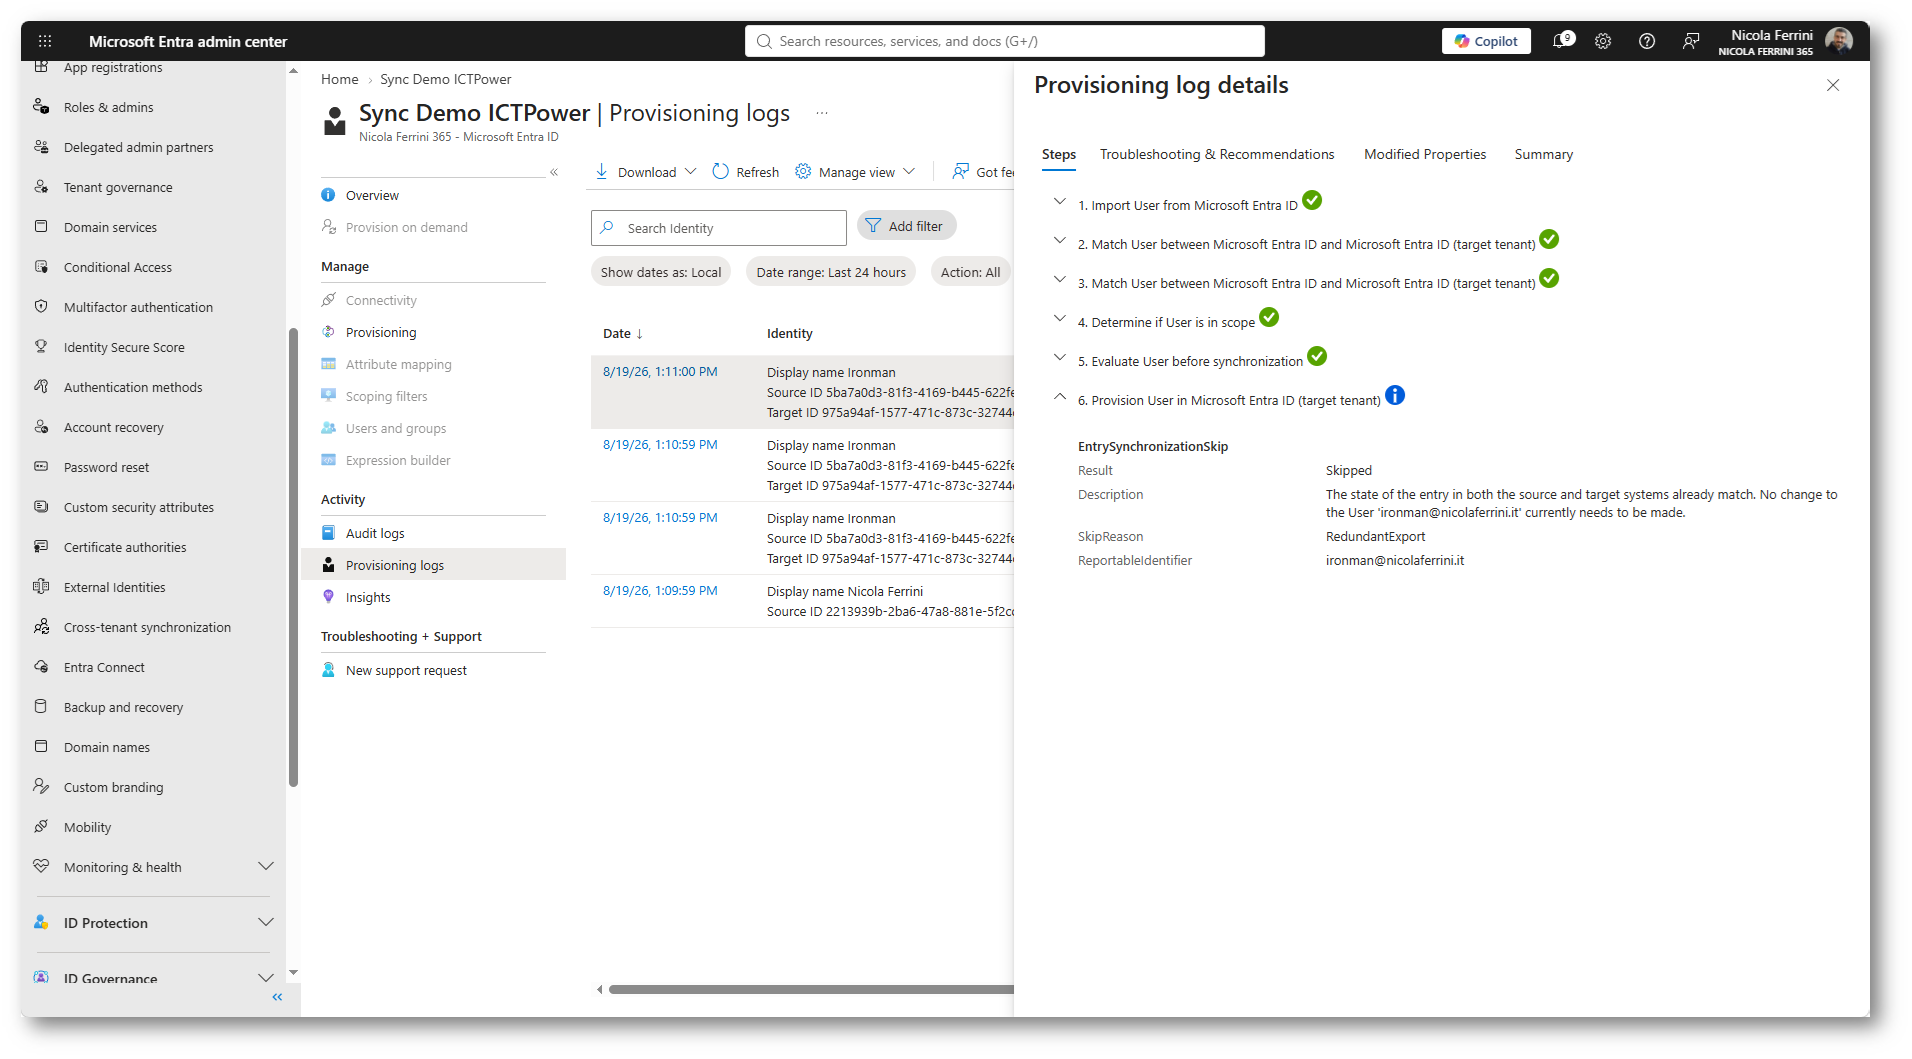Viewport: 1912px width, 1059px height.
Task: Expand the ID Protection section
Action: click(x=265, y=922)
